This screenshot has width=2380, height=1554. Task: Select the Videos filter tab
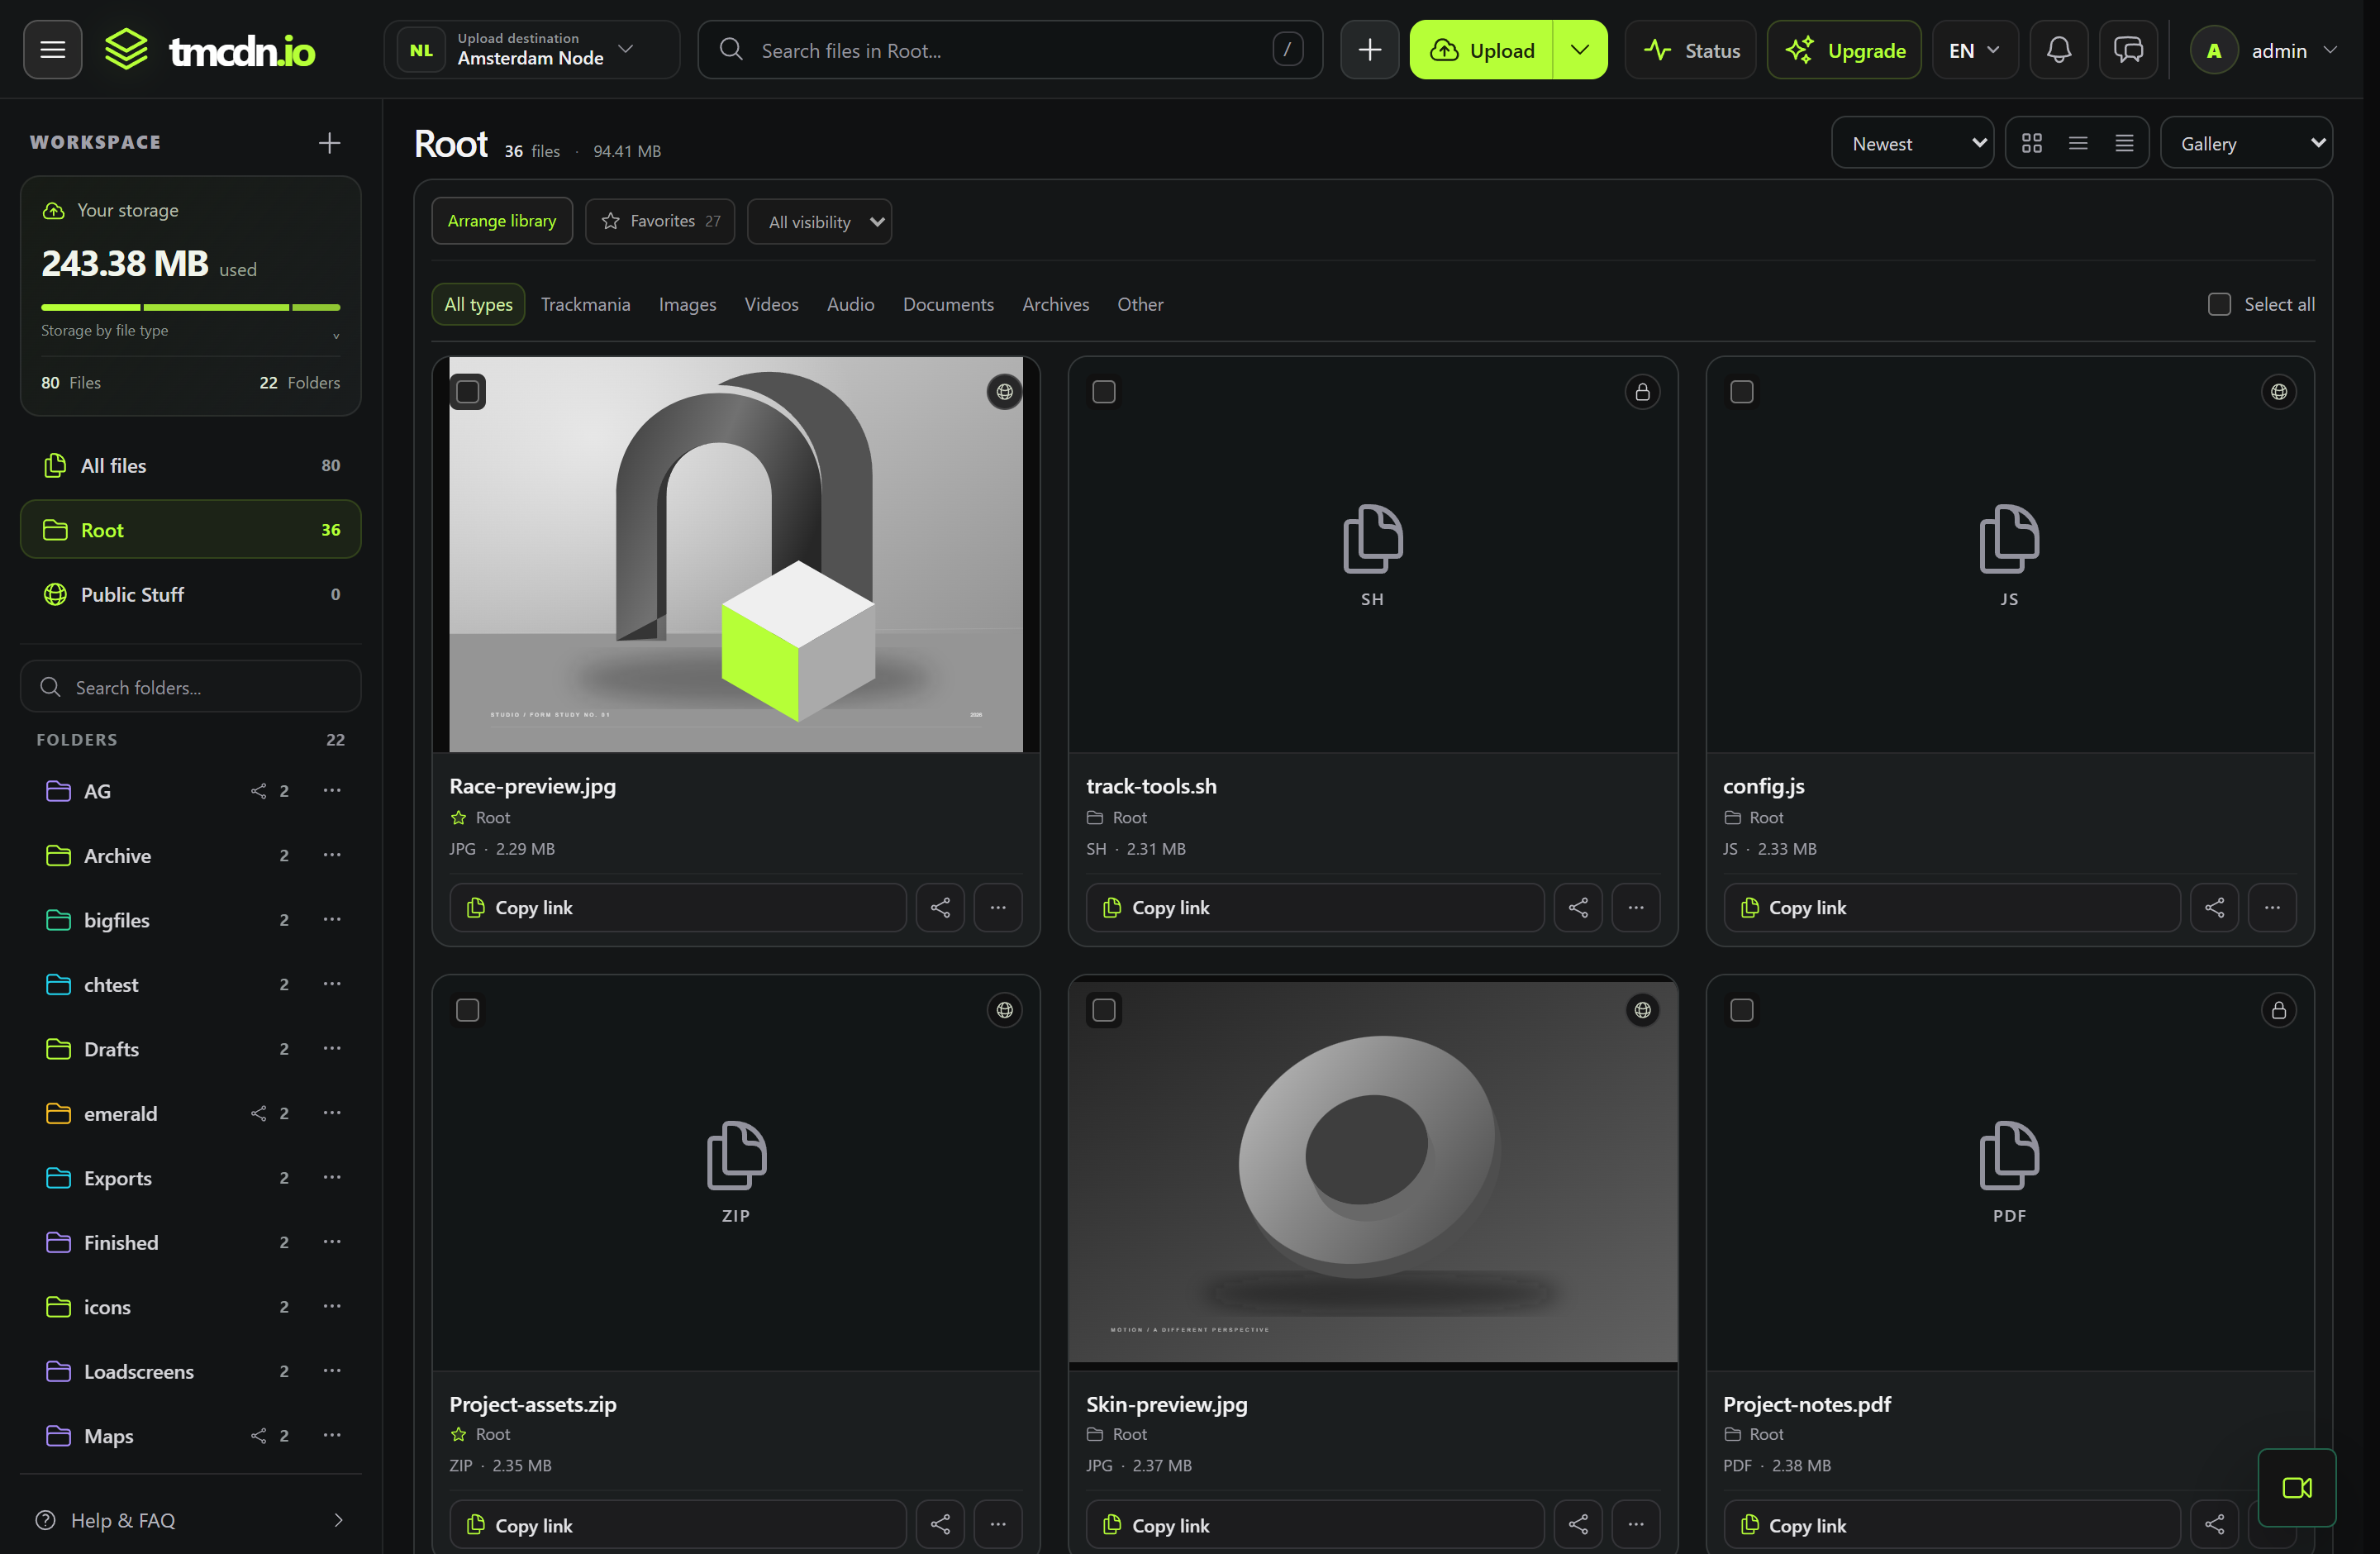pyautogui.click(x=771, y=304)
